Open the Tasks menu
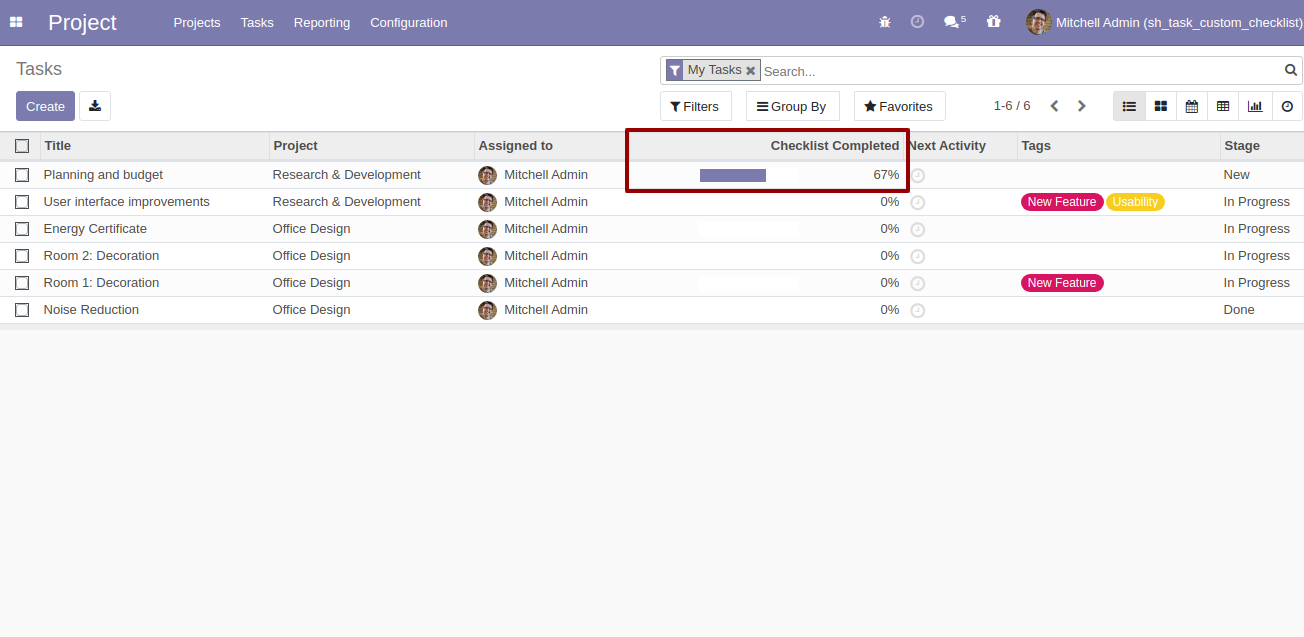 [257, 22]
